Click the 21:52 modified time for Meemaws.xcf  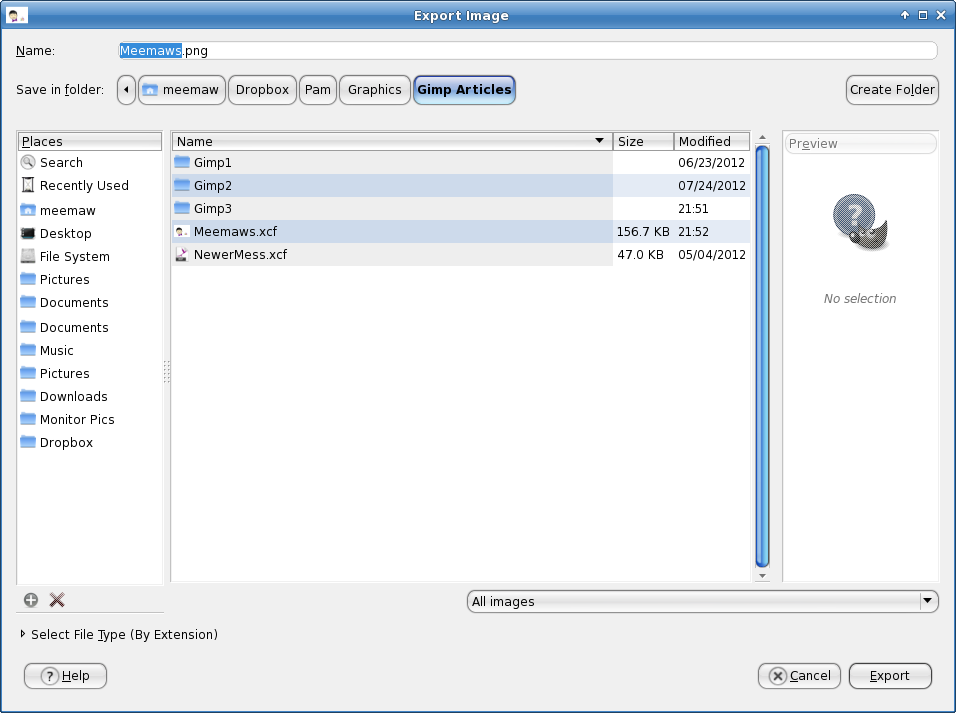693,232
